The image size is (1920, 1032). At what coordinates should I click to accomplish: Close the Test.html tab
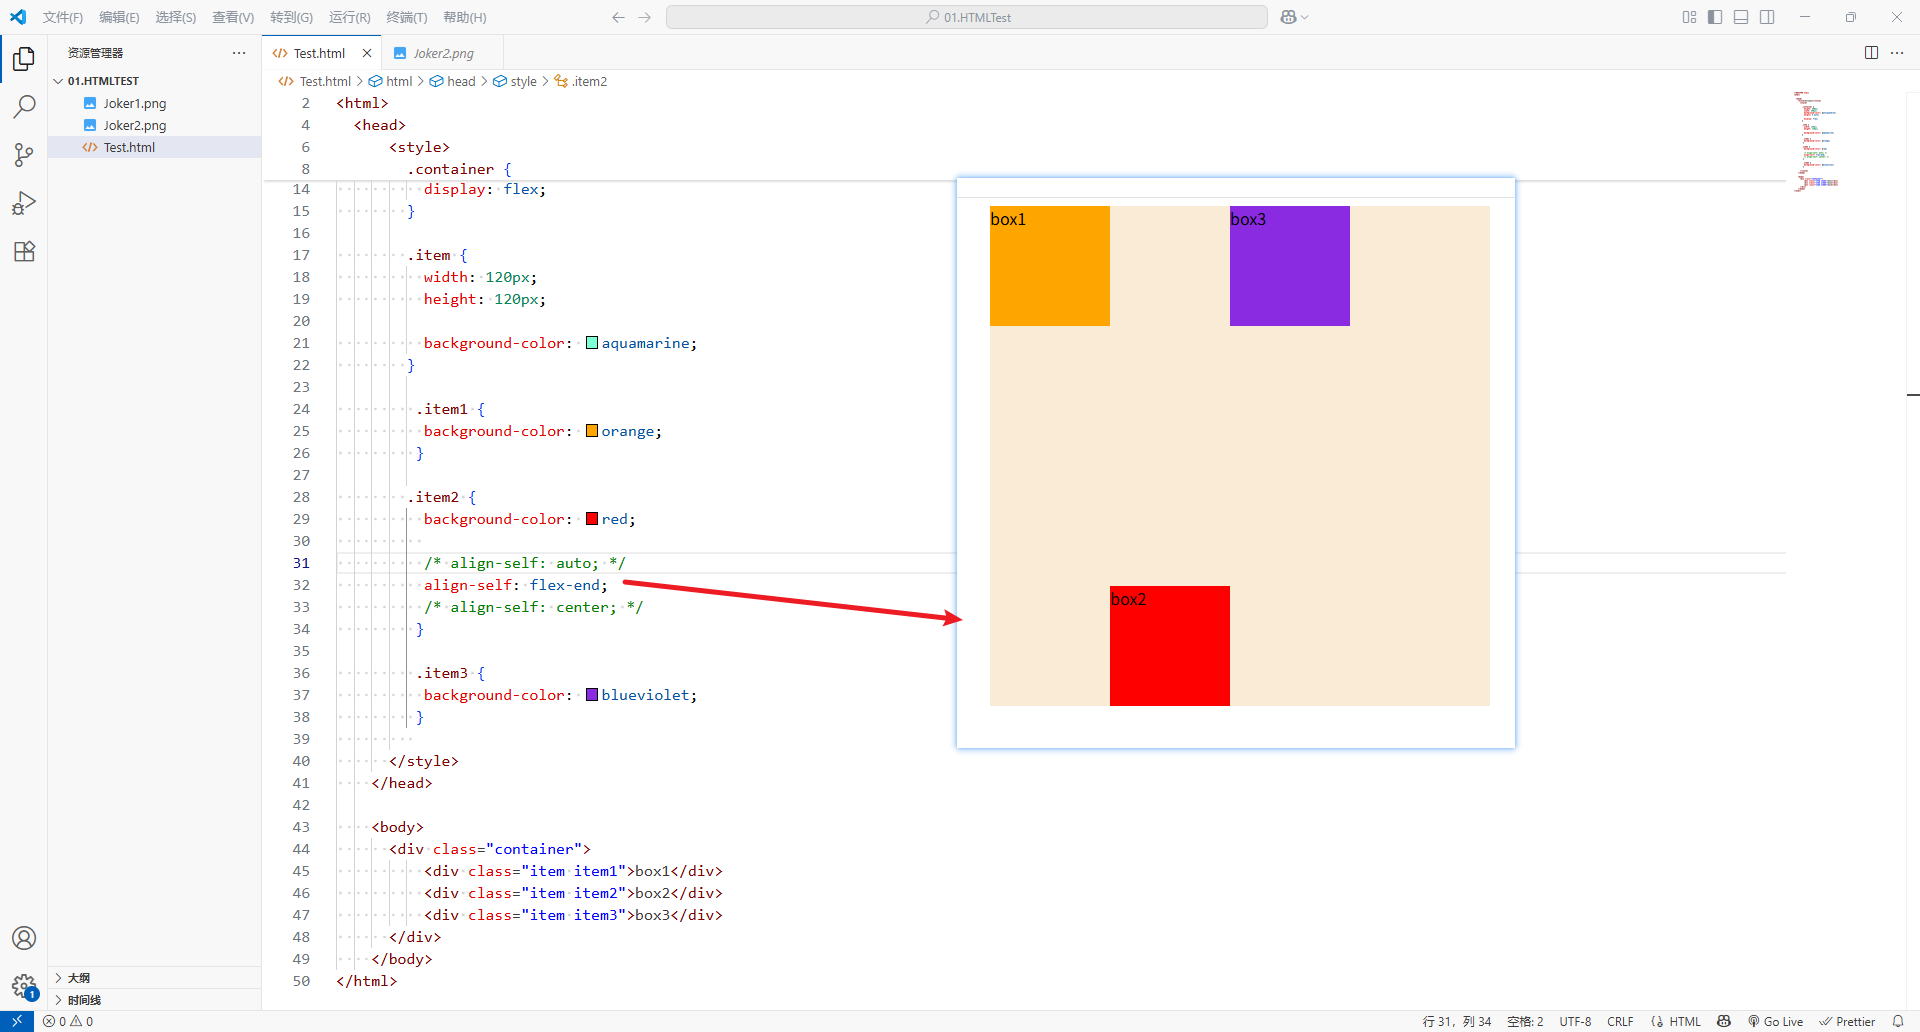point(367,53)
